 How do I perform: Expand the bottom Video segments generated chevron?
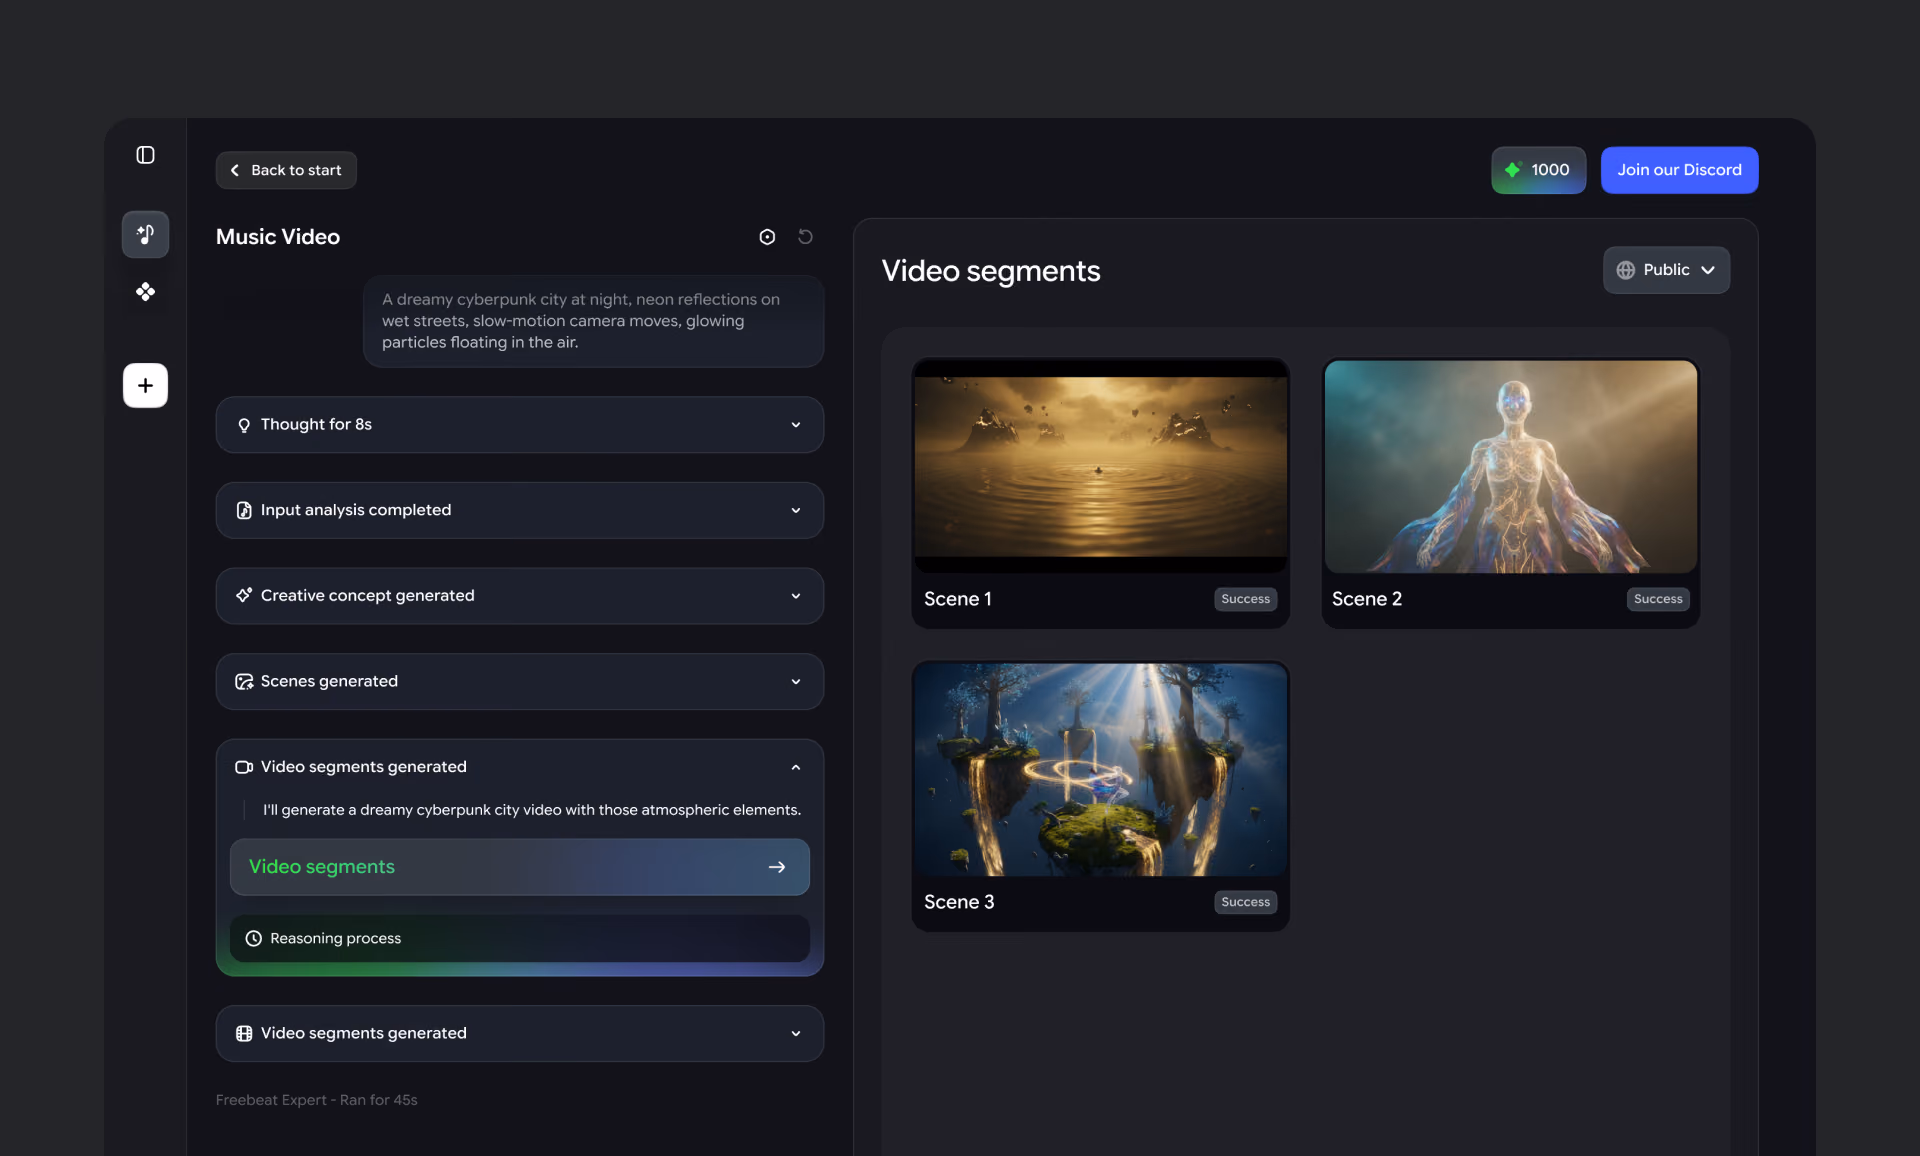796,1033
